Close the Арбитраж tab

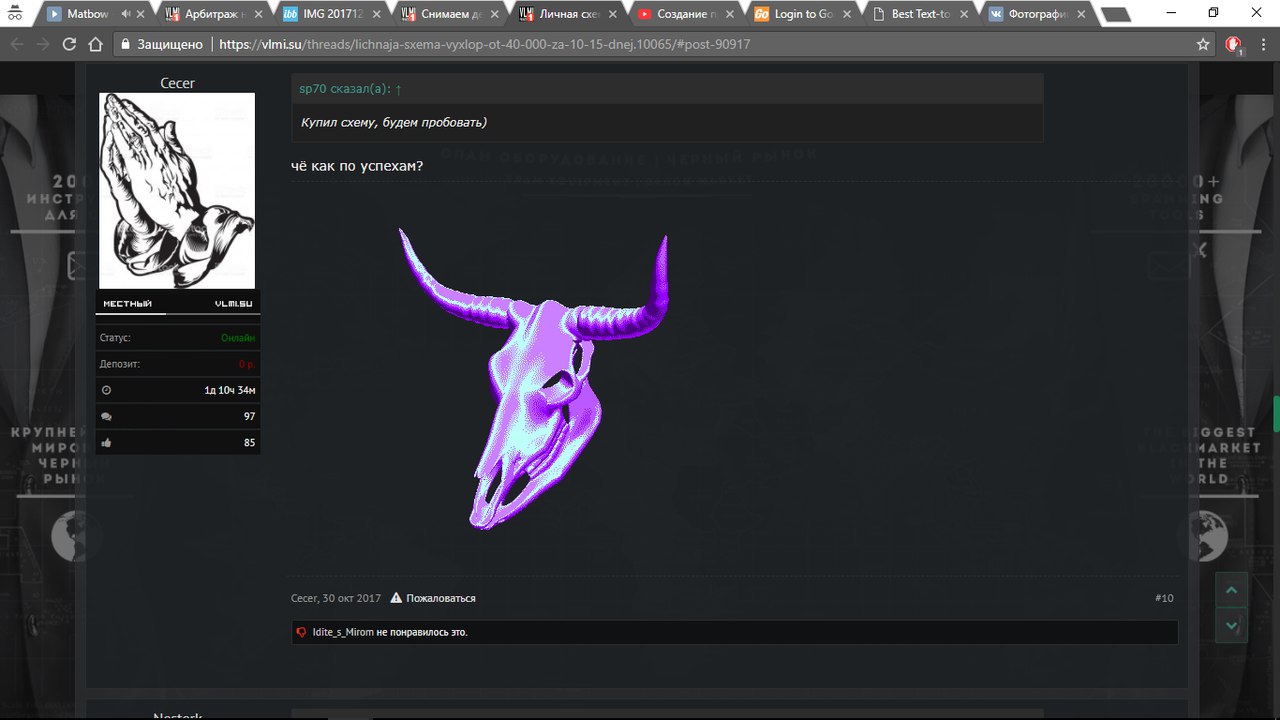coord(258,14)
